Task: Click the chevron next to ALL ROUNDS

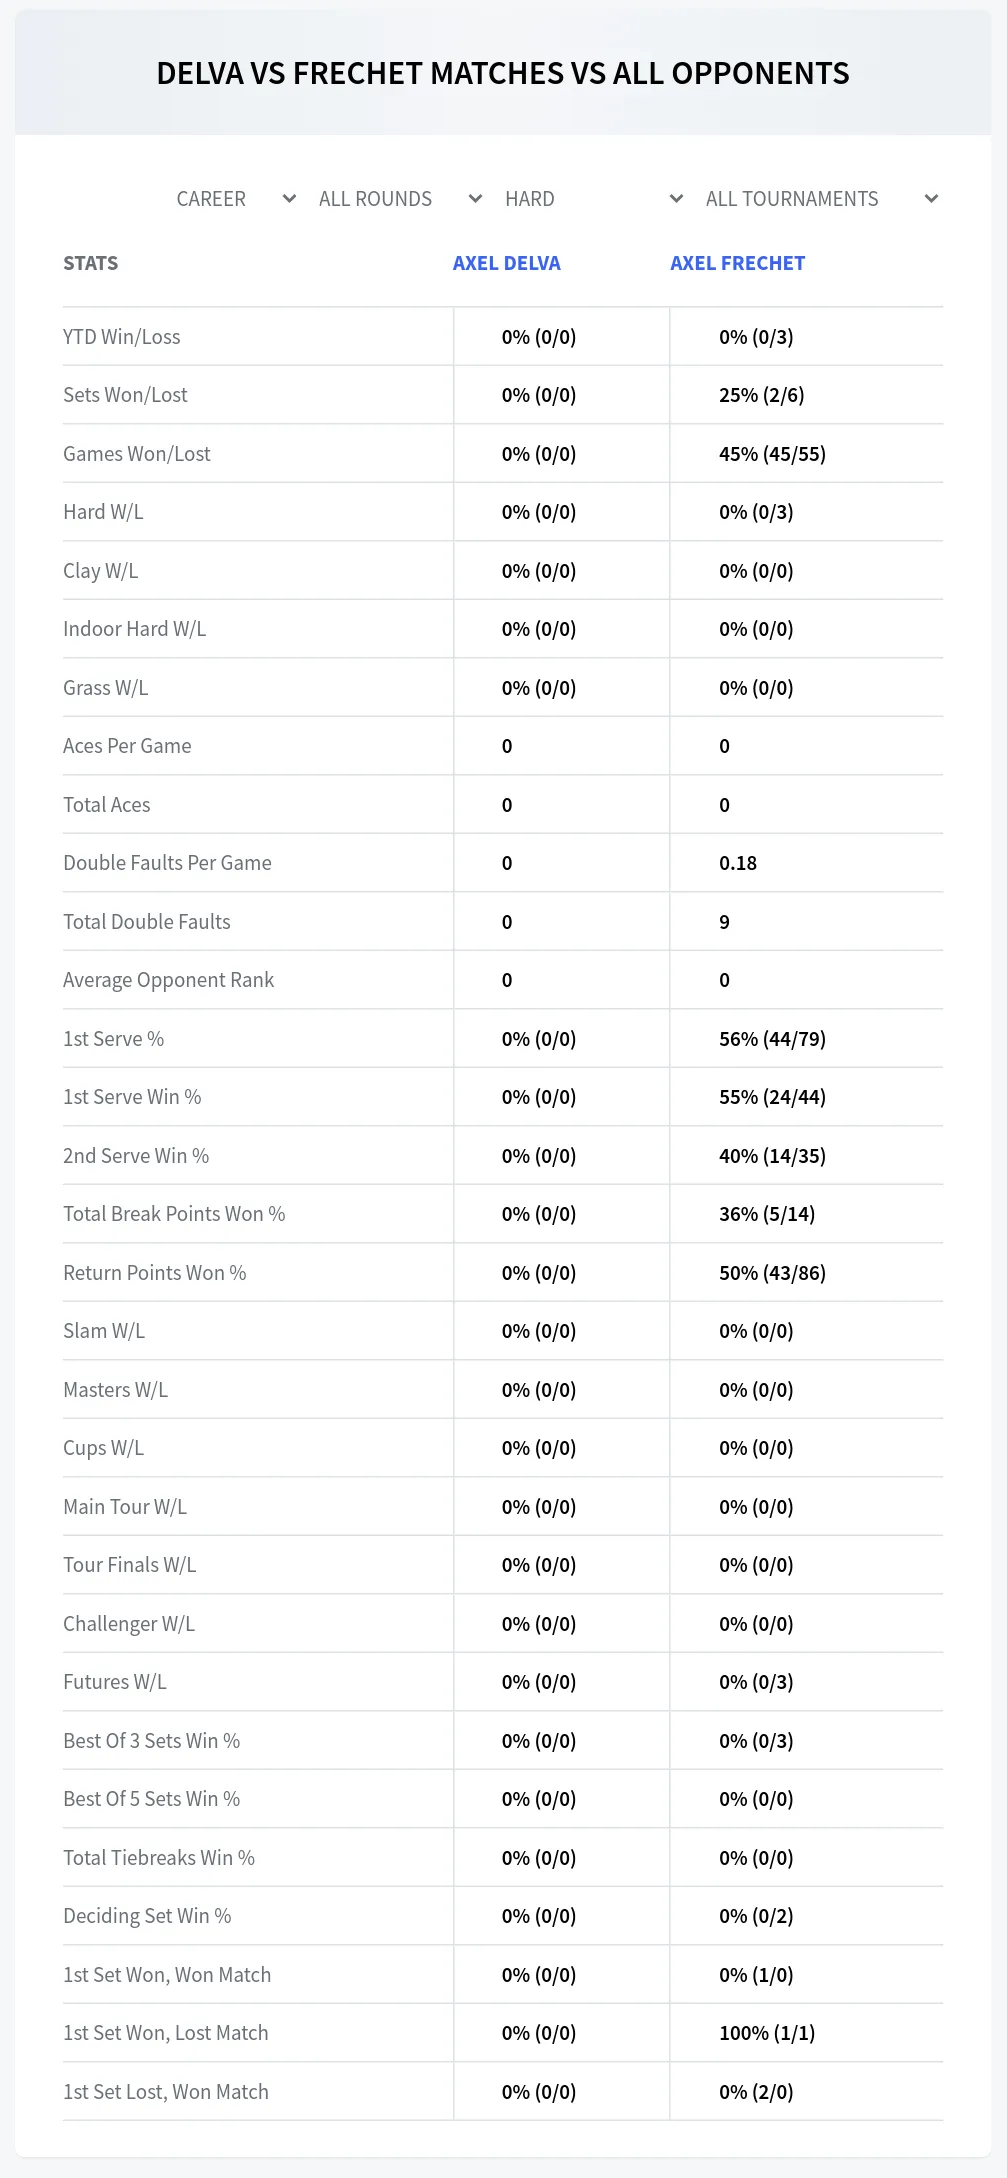Action: tap(476, 199)
